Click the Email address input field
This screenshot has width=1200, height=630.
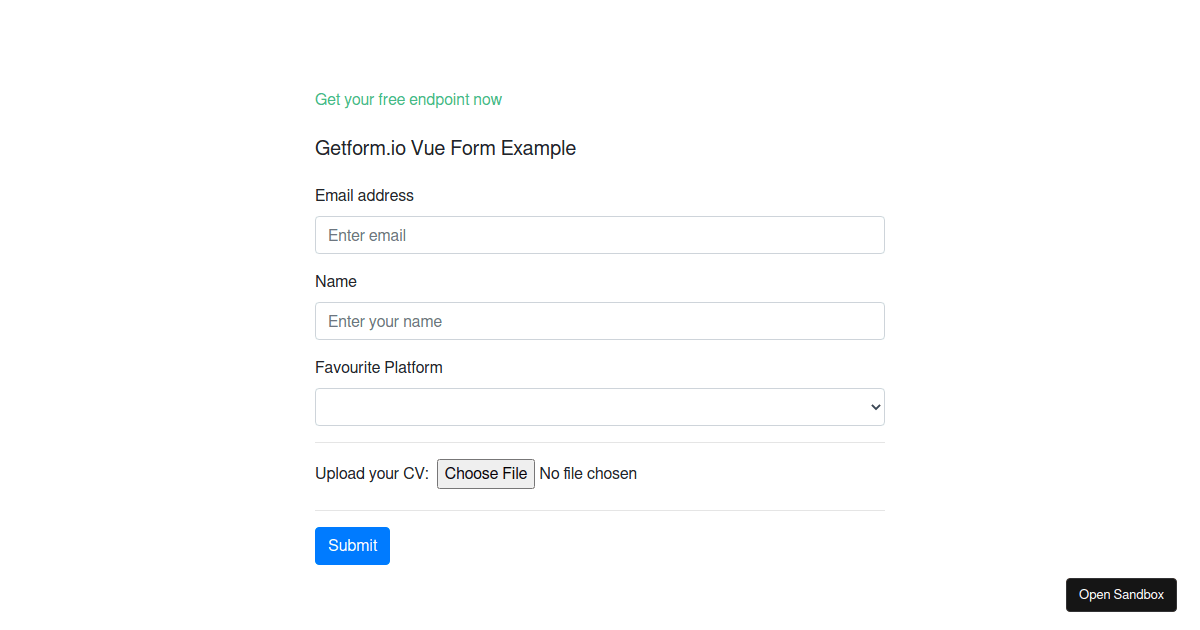pos(600,235)
